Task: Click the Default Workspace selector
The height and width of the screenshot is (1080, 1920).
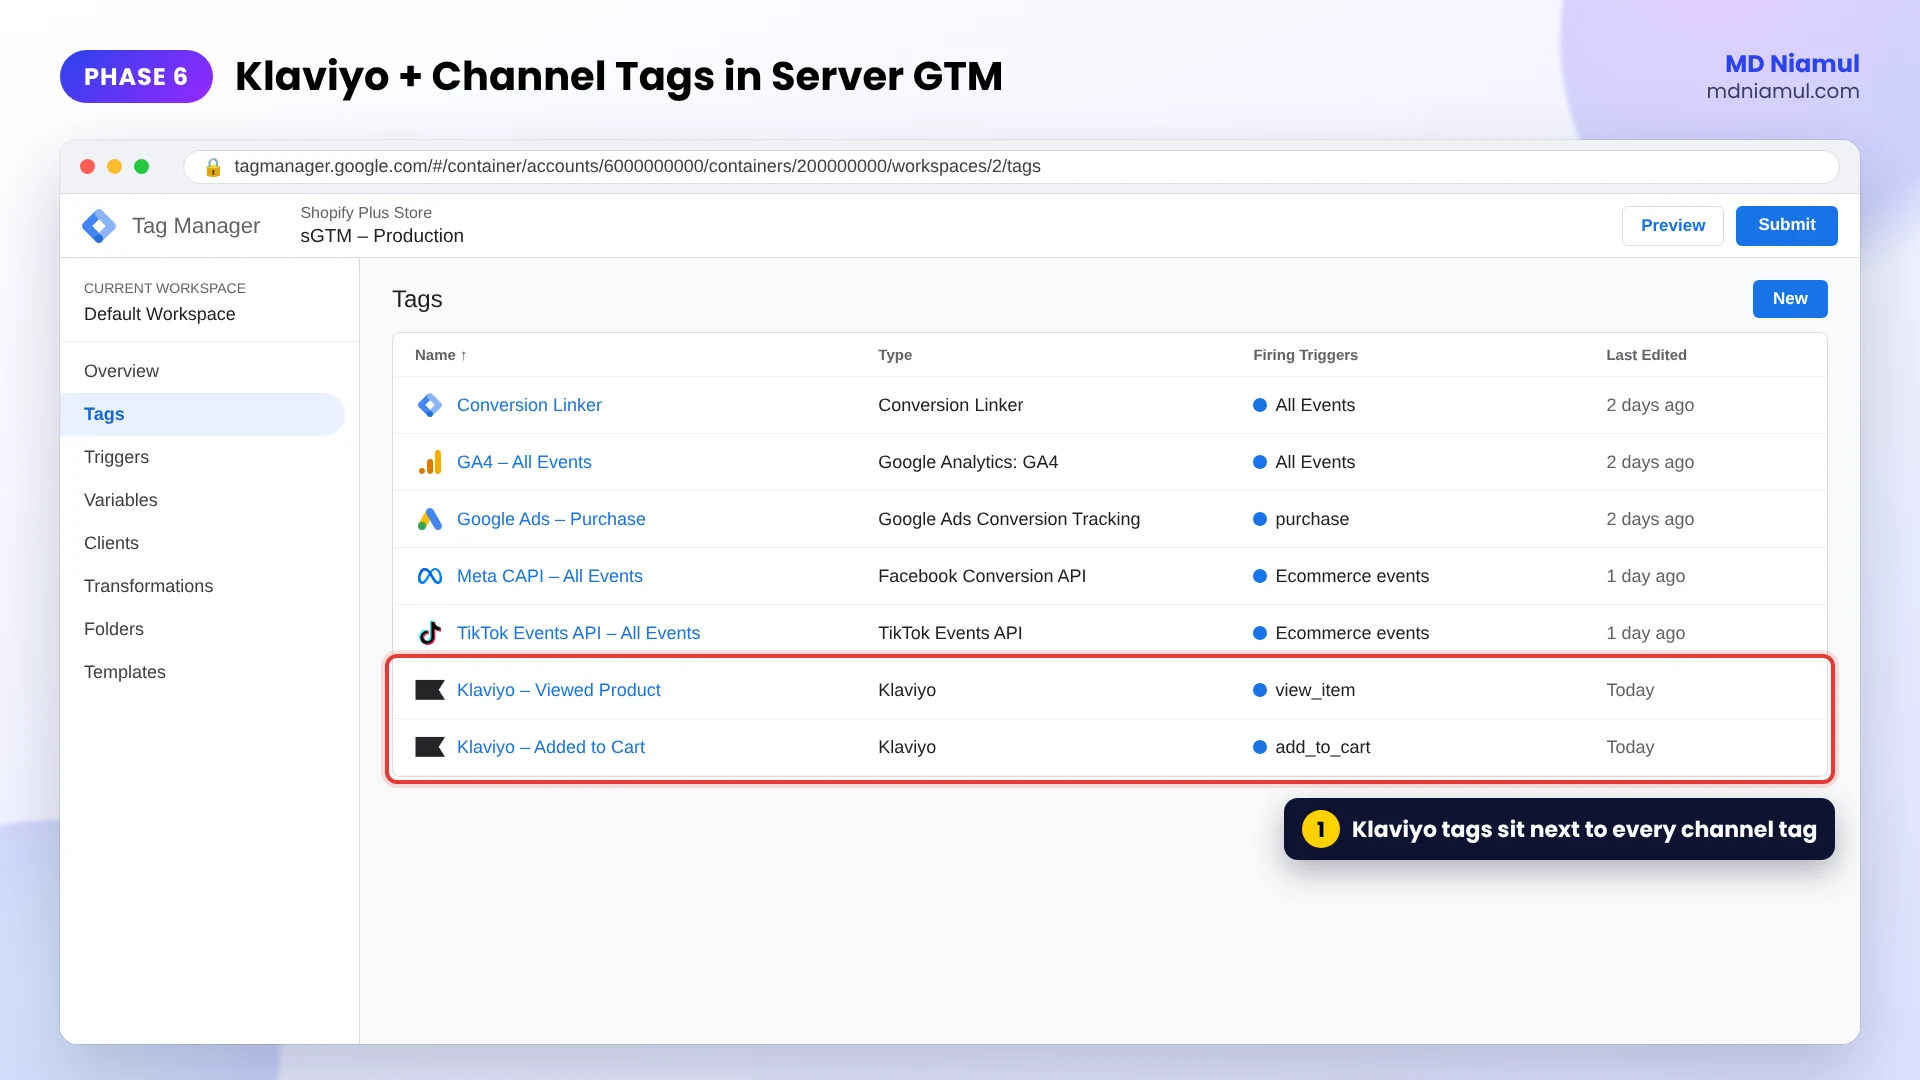Action: click(x=160, y=314)
